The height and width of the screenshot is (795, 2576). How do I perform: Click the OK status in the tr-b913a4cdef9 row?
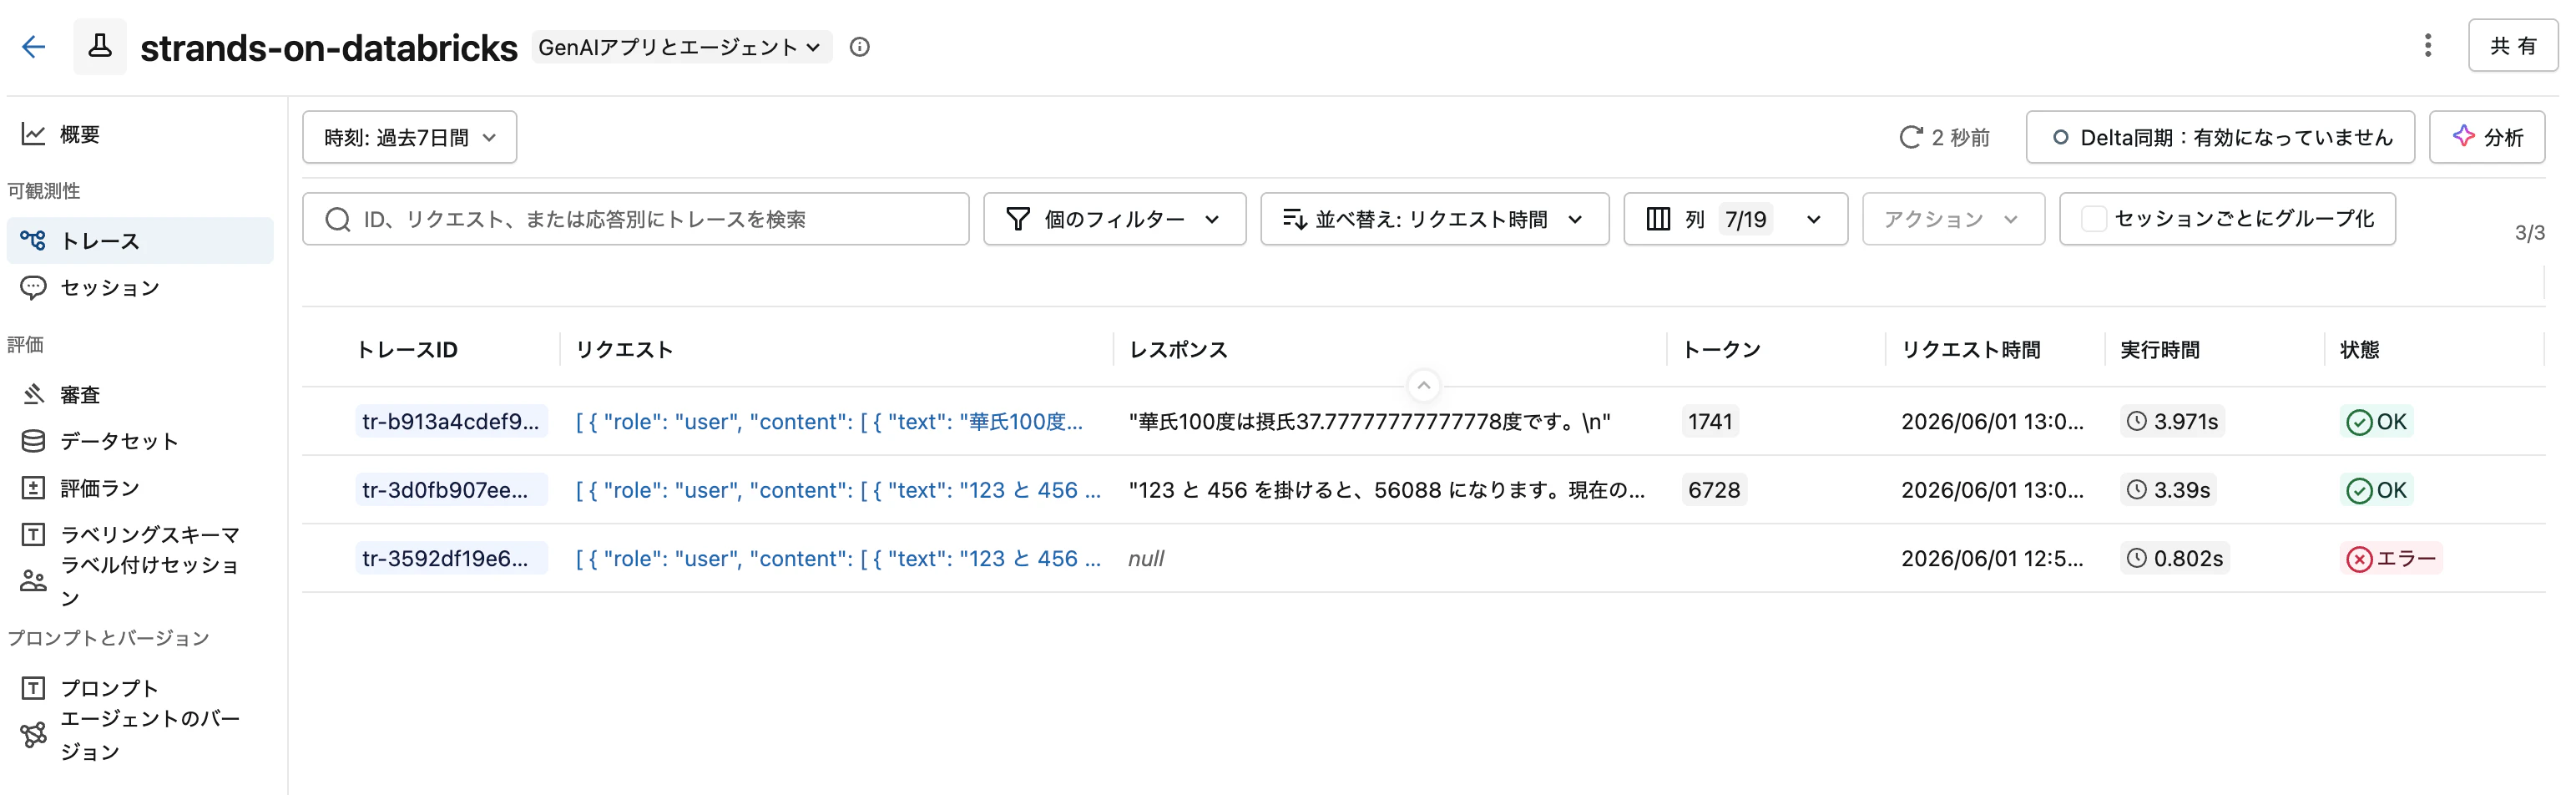point(2376,422)
